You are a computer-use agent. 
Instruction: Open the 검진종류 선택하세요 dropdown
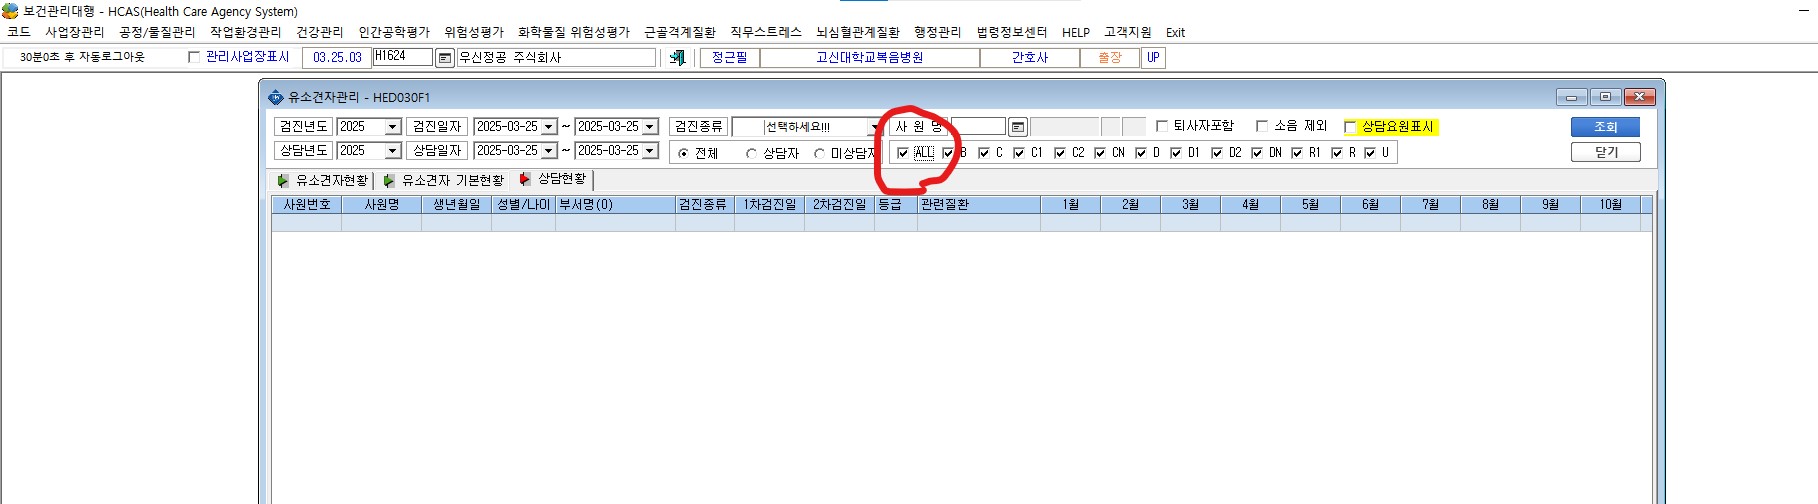(x=875, y=127)
